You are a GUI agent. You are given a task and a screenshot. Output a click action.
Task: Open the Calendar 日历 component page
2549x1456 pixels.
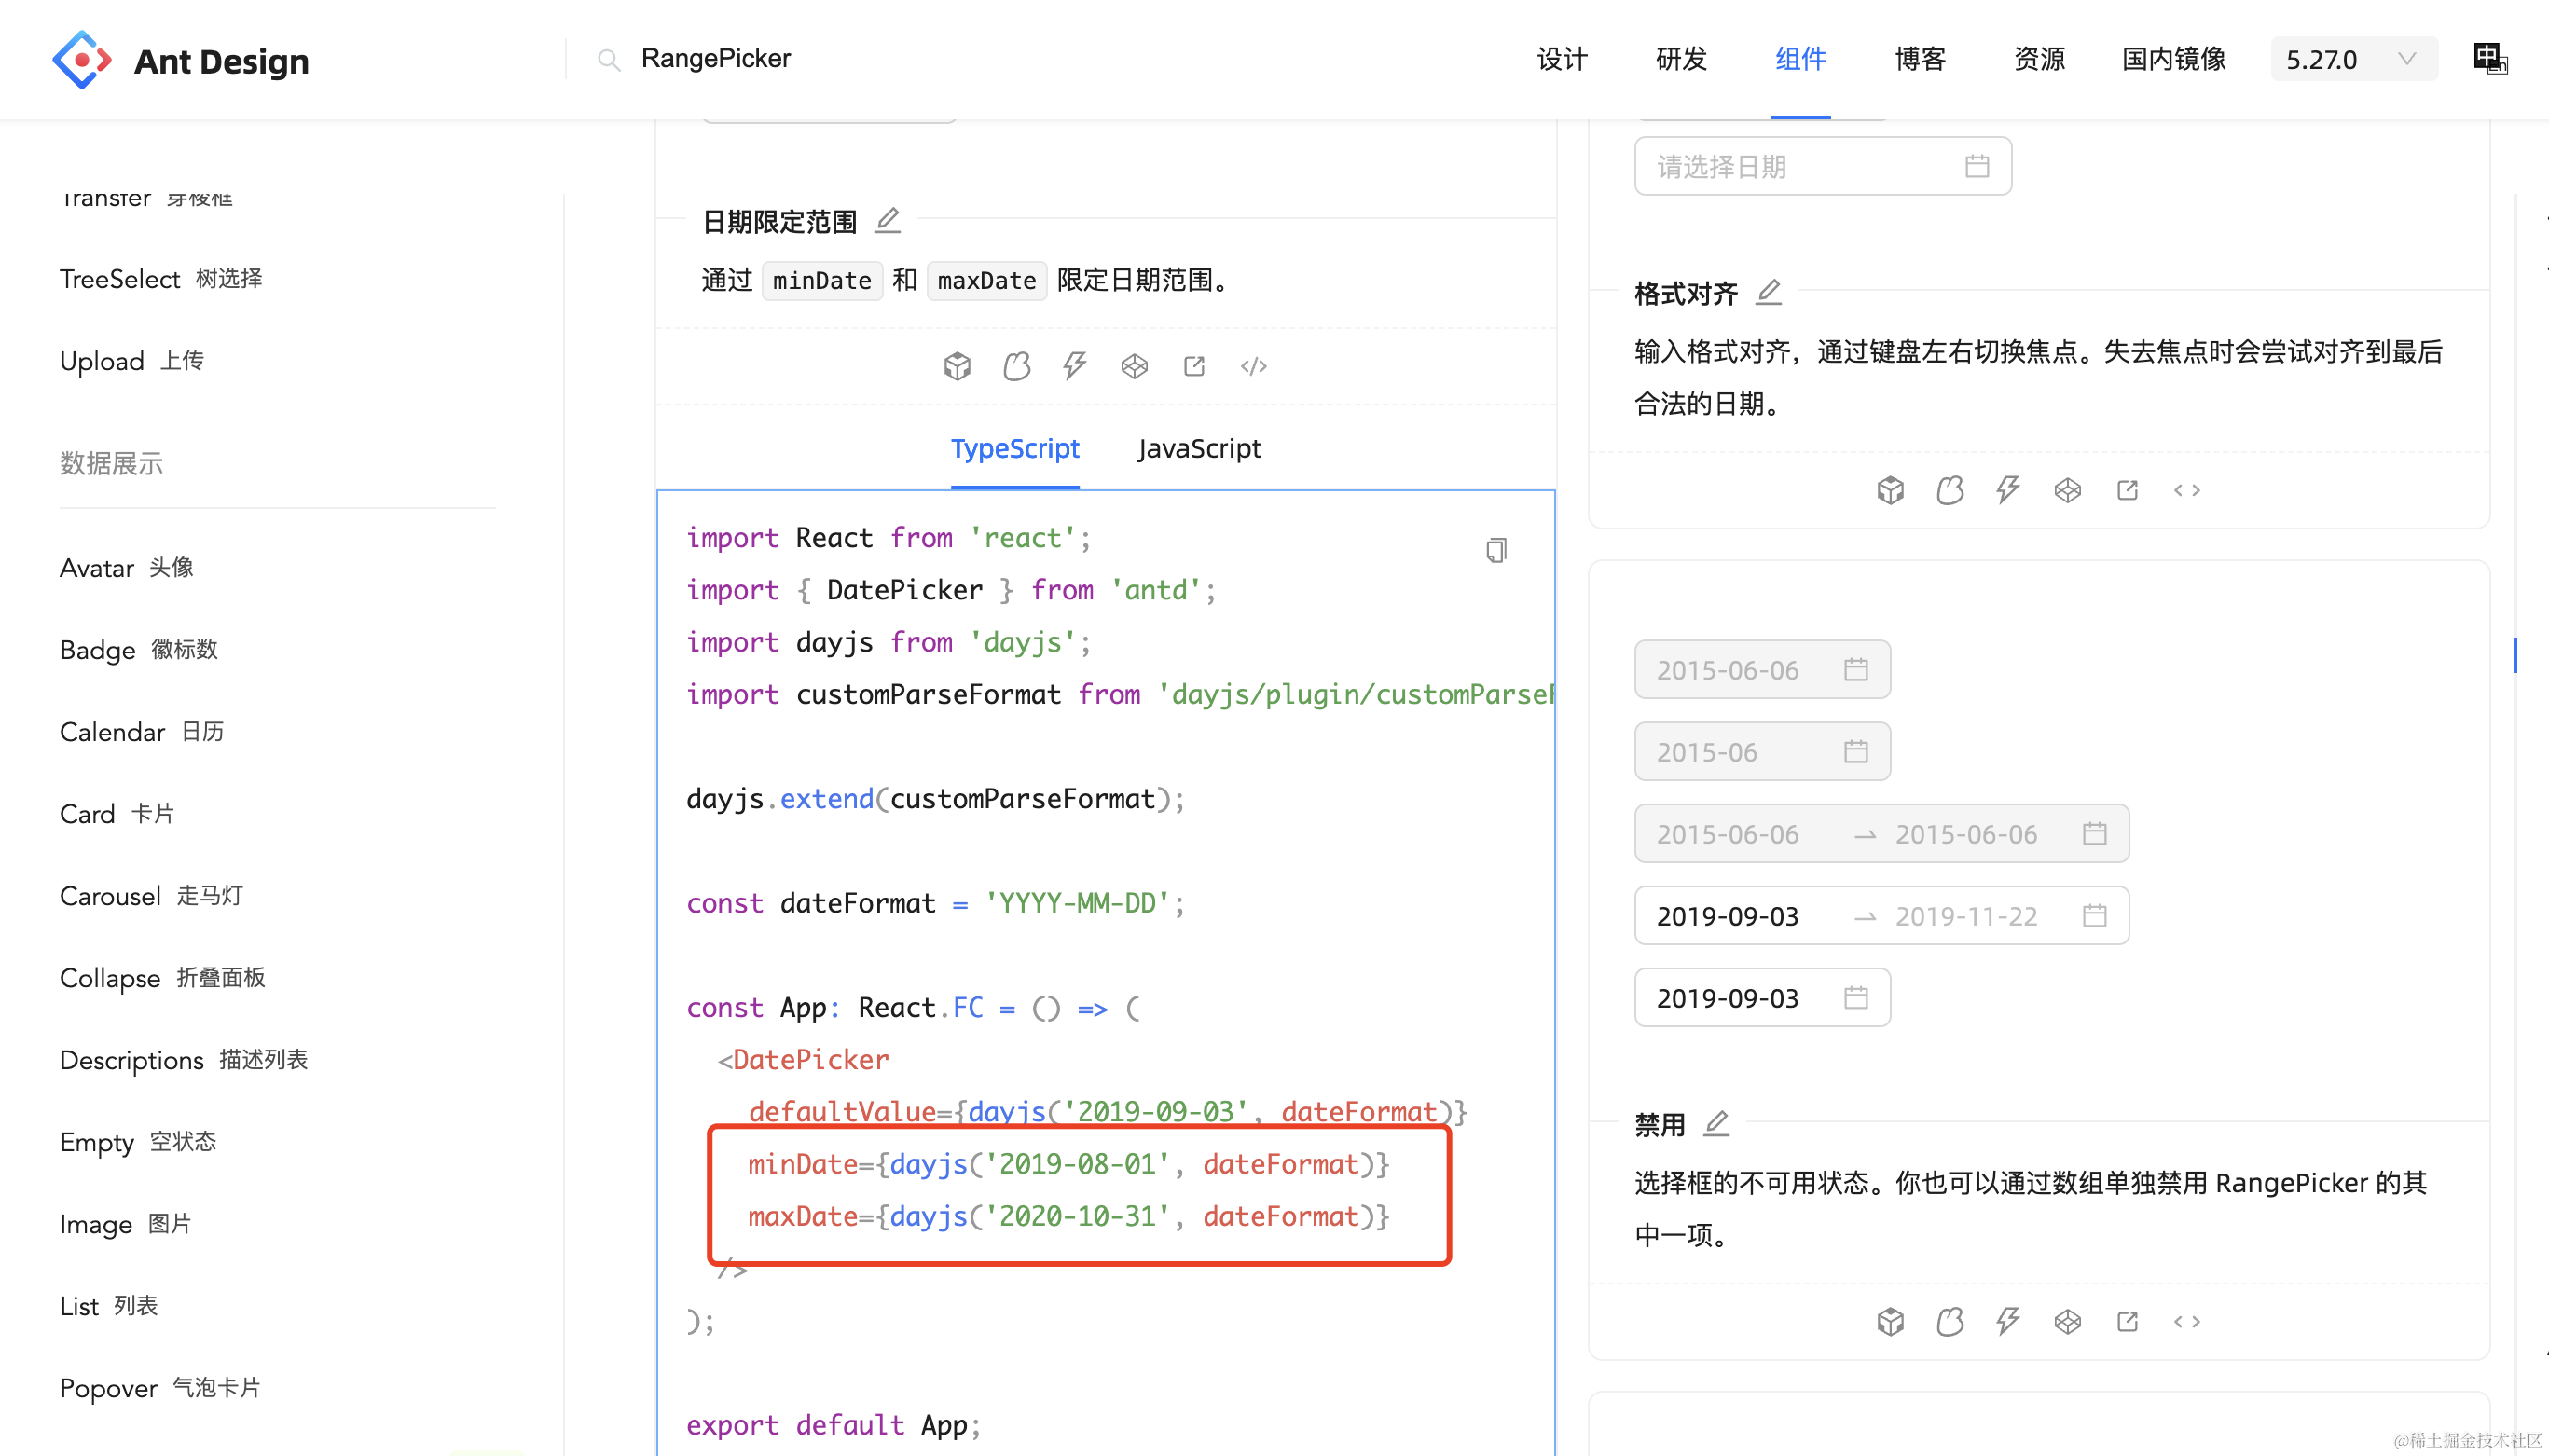(141, 732)
